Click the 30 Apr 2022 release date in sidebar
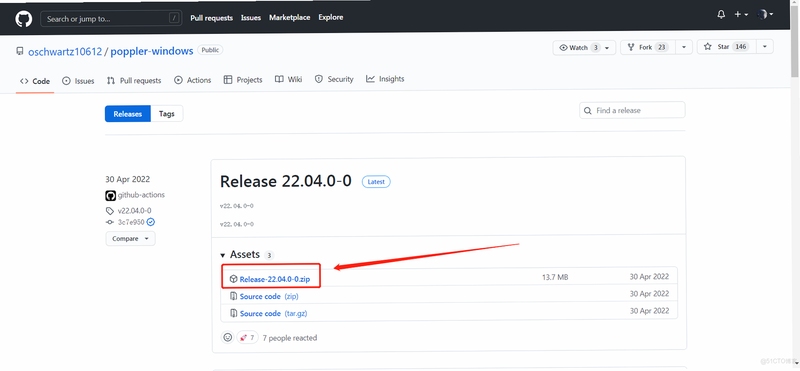The height and width of the screenshot is (371, 800). tap(128, 180)
